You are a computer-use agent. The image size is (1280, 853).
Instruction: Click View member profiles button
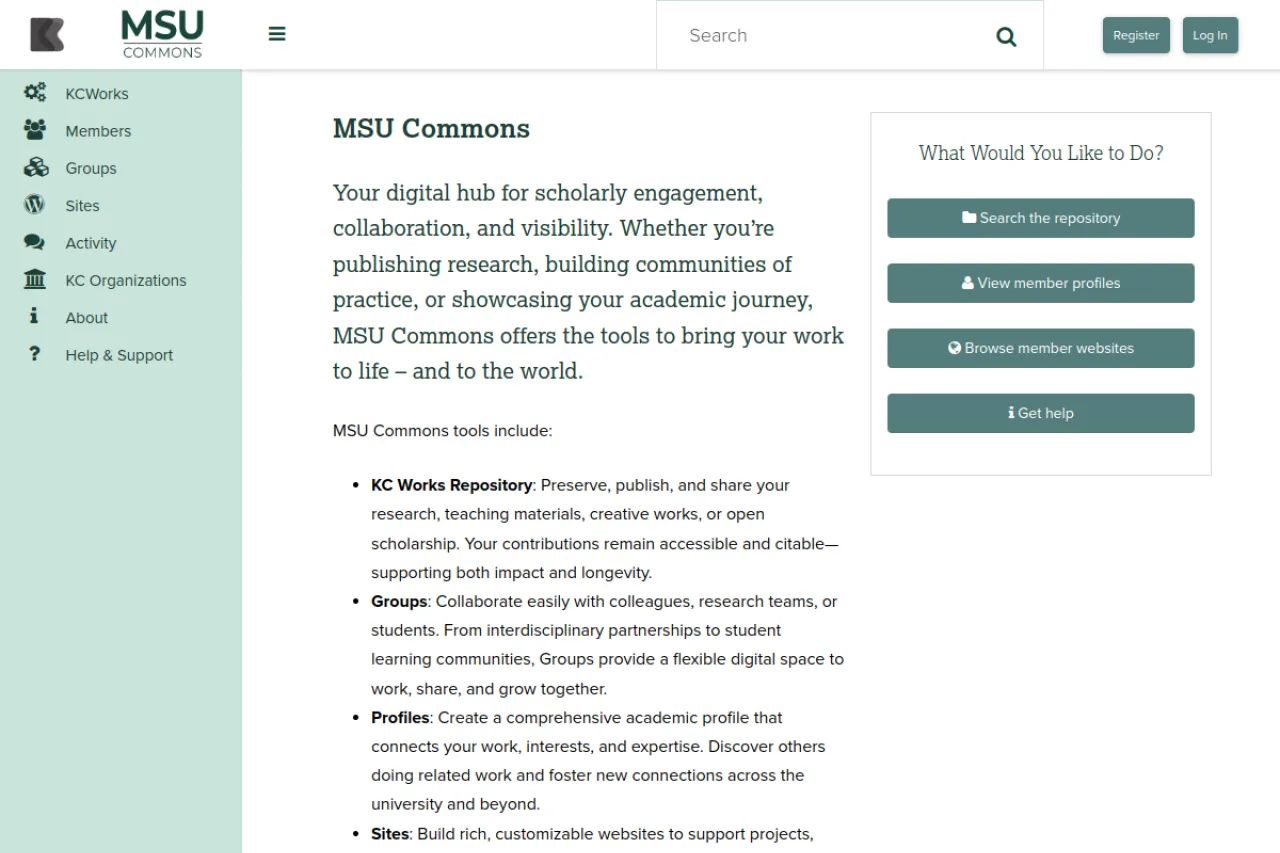[x=1040, y=283]
